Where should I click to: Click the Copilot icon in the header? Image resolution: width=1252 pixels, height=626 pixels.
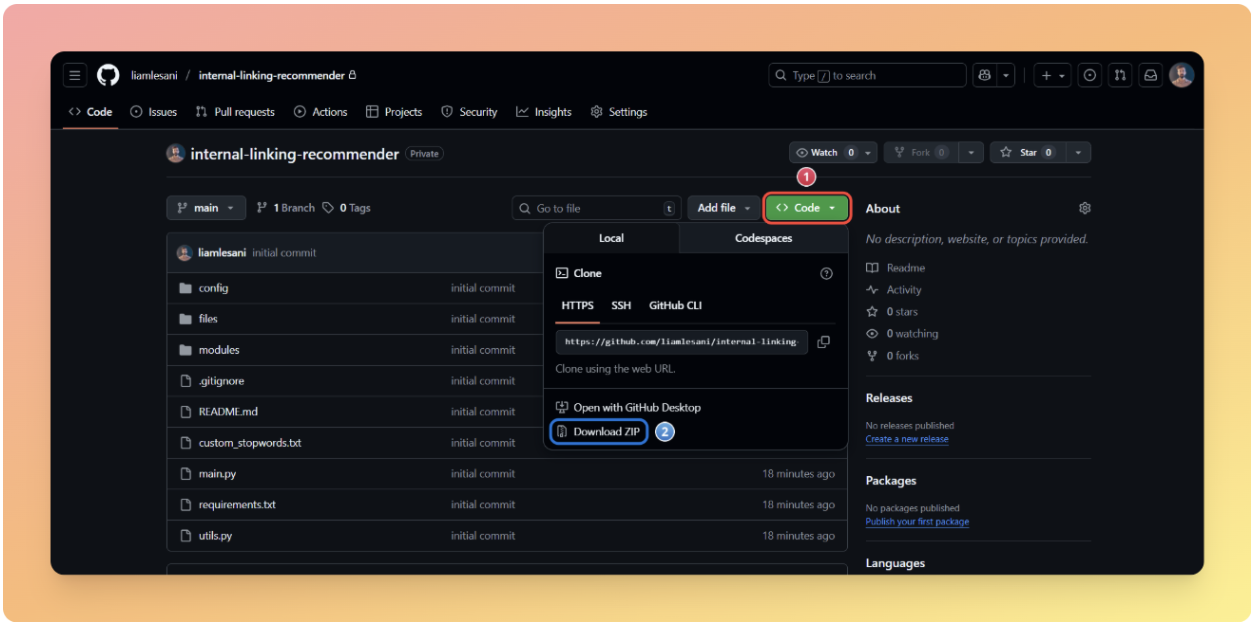pos(984,74)
